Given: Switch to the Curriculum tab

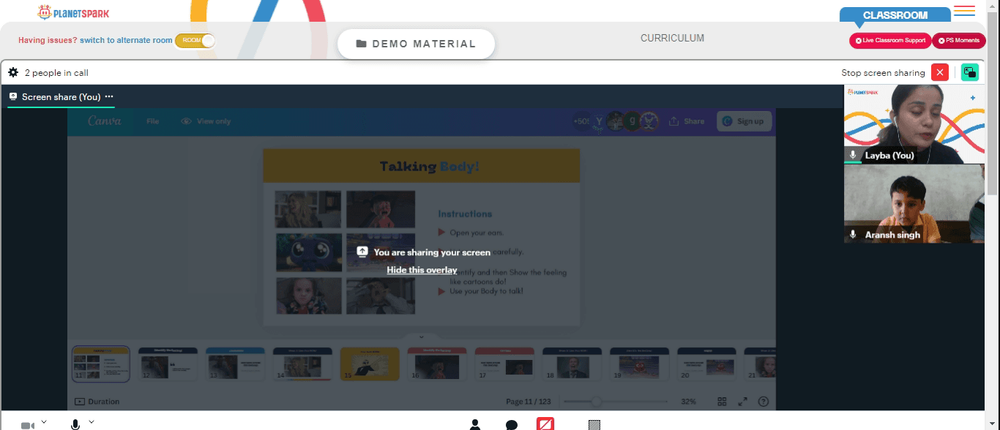Looking at the screenshot, I should 672,38.
